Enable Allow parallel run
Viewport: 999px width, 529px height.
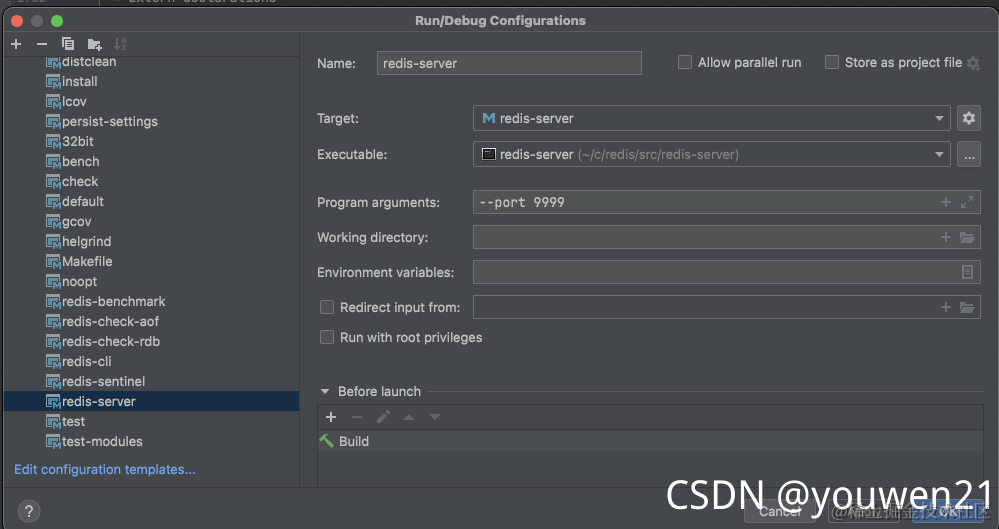tap(685, 62)
